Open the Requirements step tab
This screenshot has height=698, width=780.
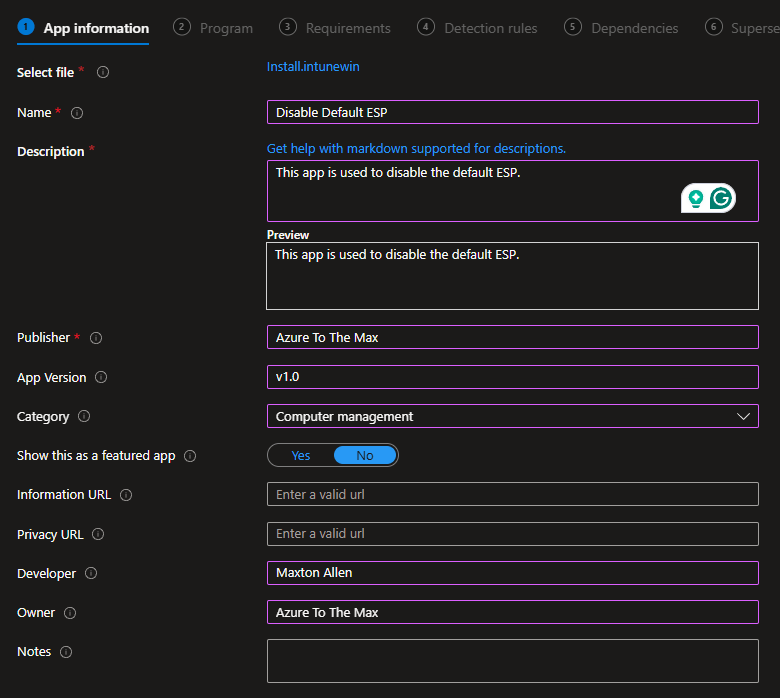[335, 28]
